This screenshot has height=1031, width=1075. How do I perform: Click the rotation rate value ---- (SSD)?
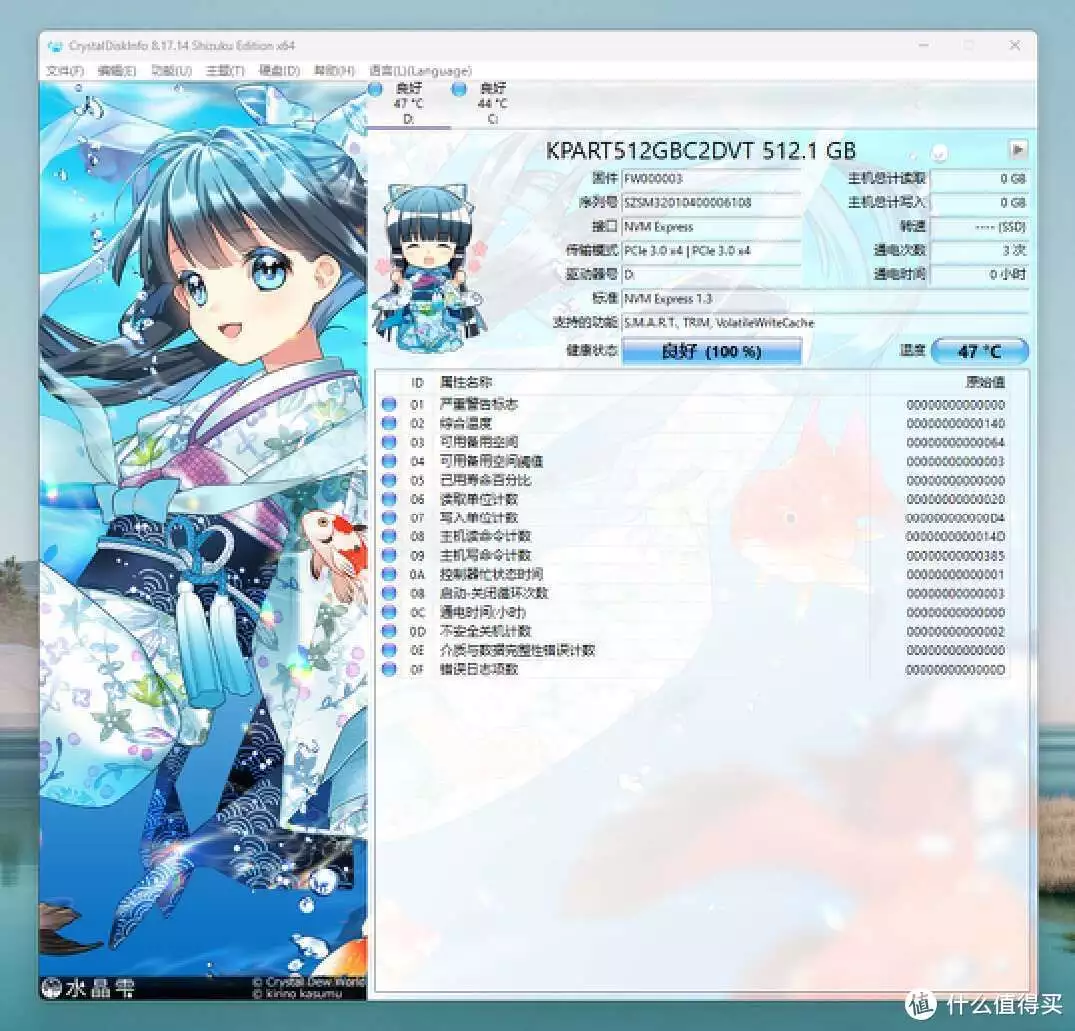click(x=979, y=226)
